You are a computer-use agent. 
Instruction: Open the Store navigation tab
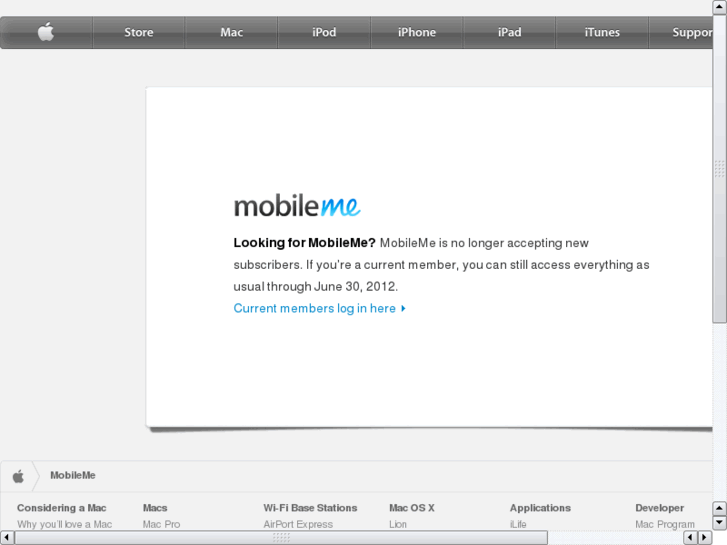pos(139,32)
